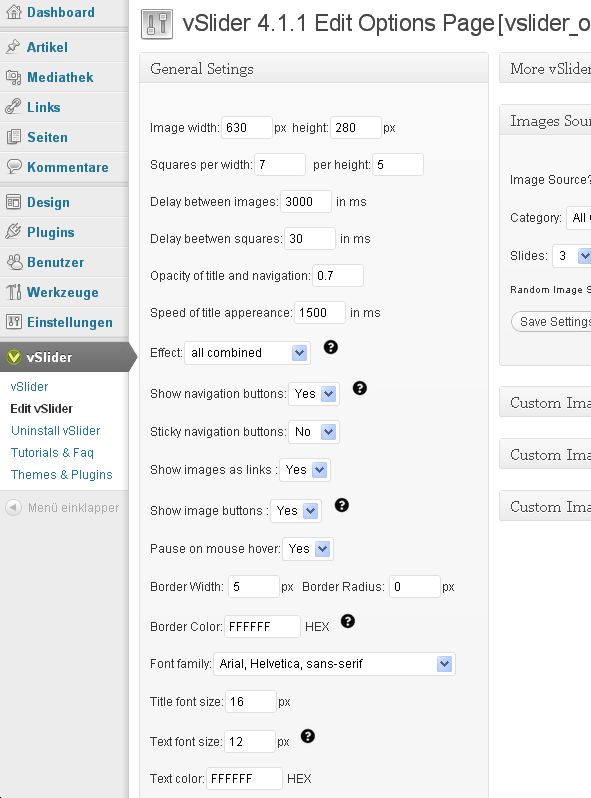Viewport: 591px width, 798px height.
Task: Open Tutorials & Faq link
Action: tap(52, 452)
